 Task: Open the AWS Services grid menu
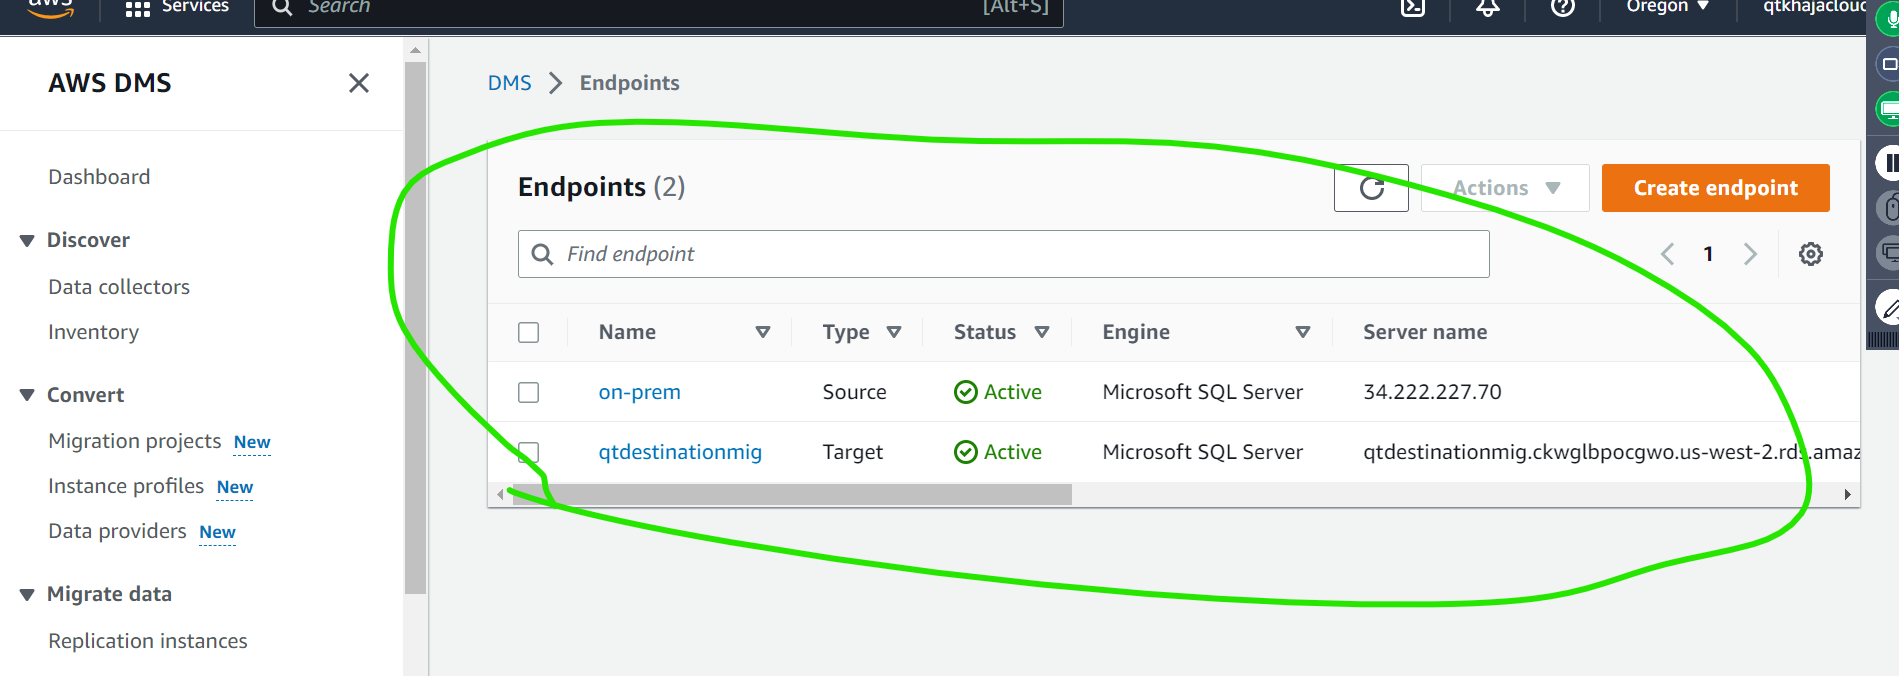point(138,9)
